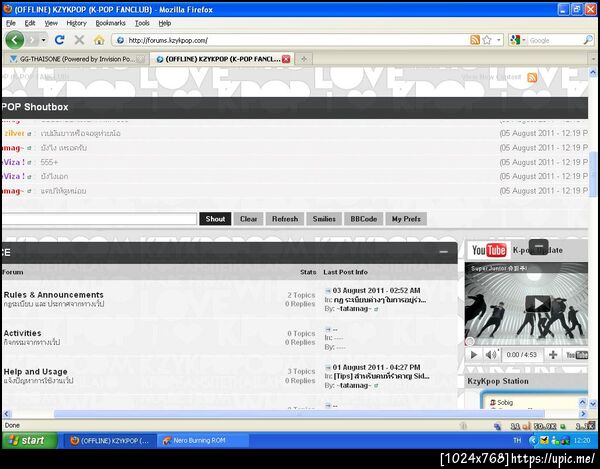
Task: Mute the video with speaker icon
Action: point(491,355)
